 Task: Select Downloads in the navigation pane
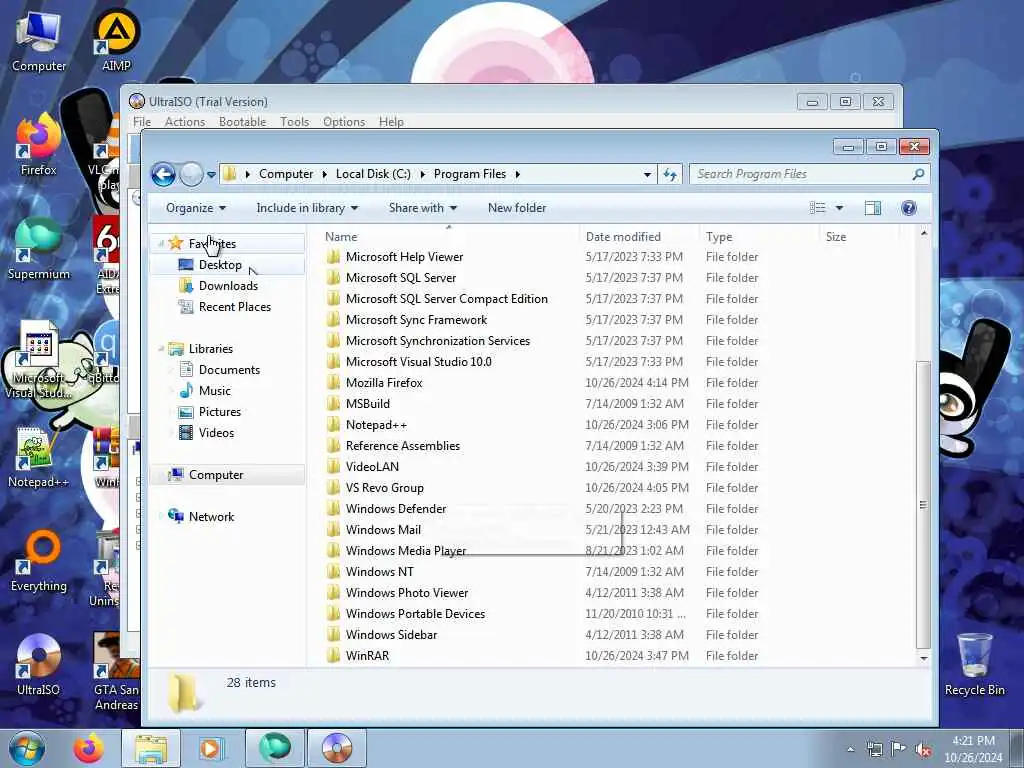pos(228,286)
